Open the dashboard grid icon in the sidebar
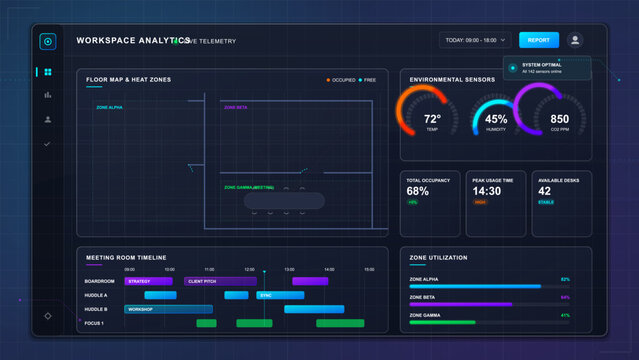639x360 pixels. pyautogui.click(x=48, y=72)
